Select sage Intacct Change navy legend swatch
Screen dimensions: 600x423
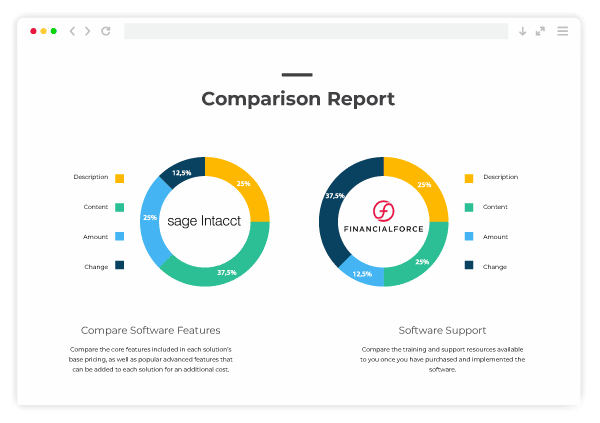coord(120,265)
